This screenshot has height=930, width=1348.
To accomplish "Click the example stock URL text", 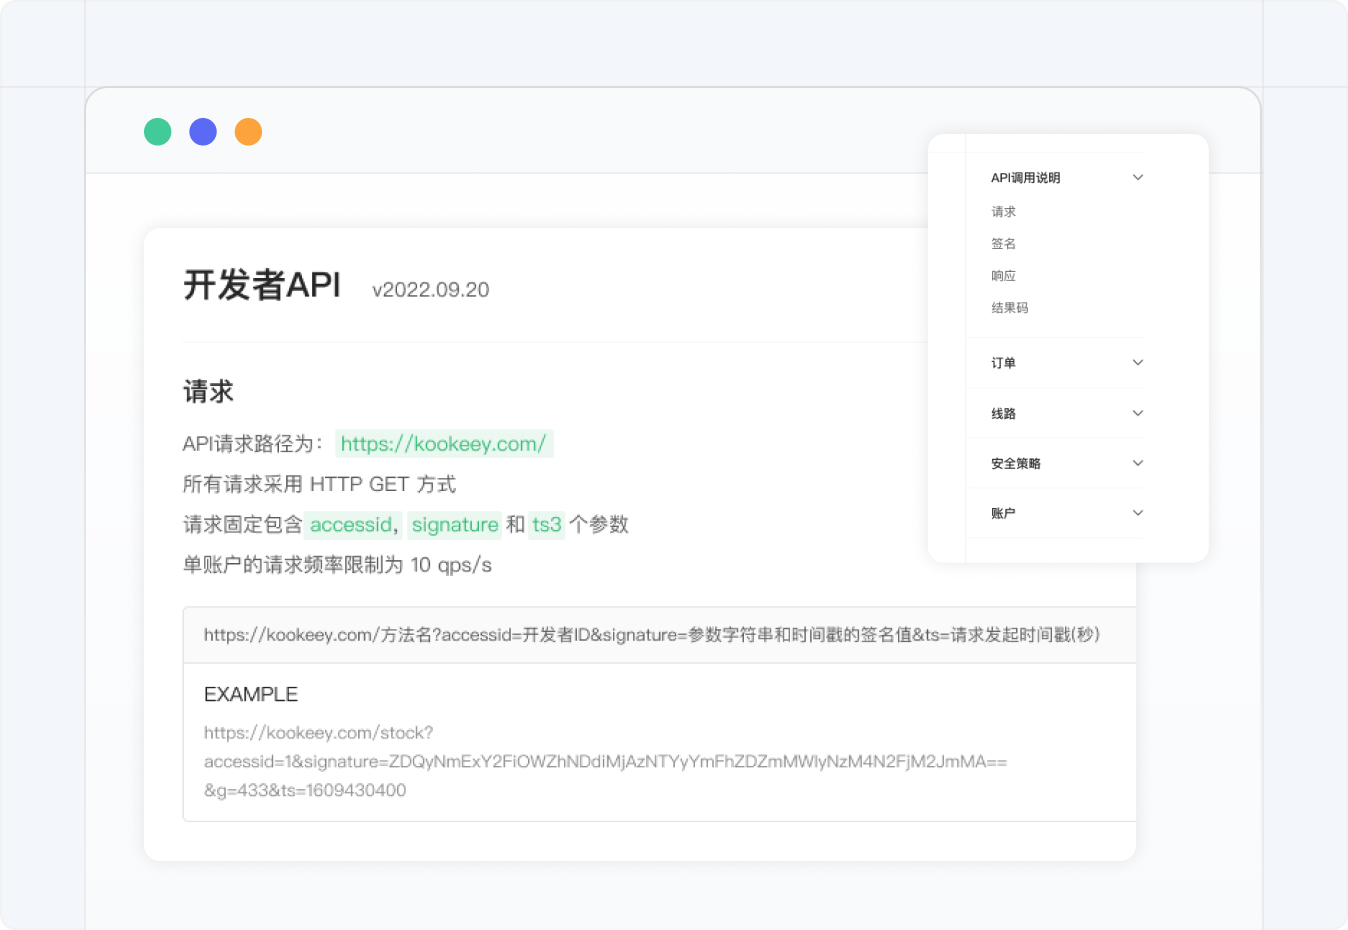I will pos(604,761).
